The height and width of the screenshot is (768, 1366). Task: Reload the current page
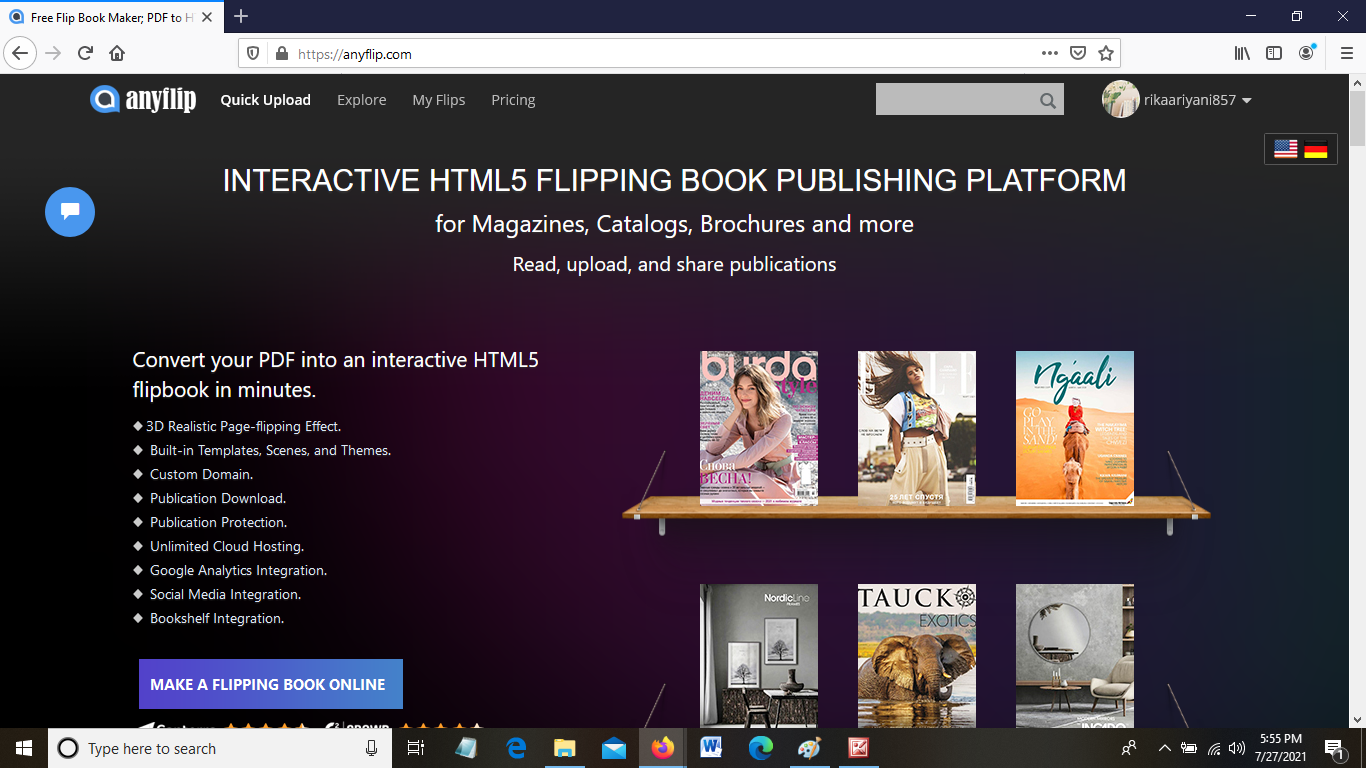pos(85,53)
